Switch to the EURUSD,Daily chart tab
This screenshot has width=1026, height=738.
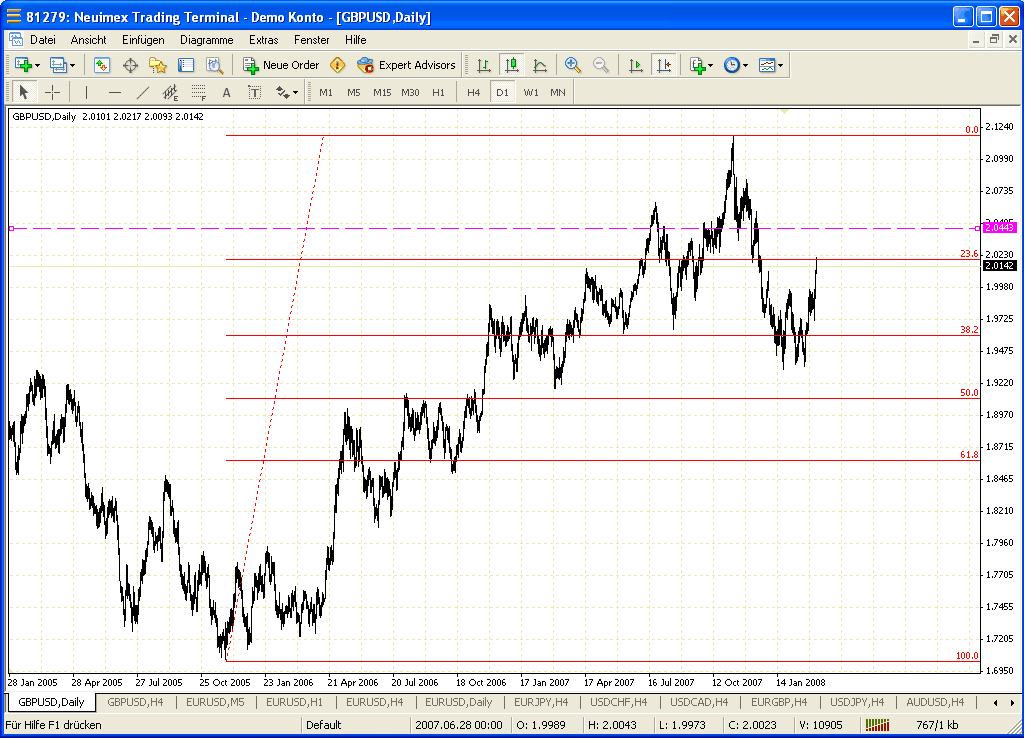pos(459,702)
